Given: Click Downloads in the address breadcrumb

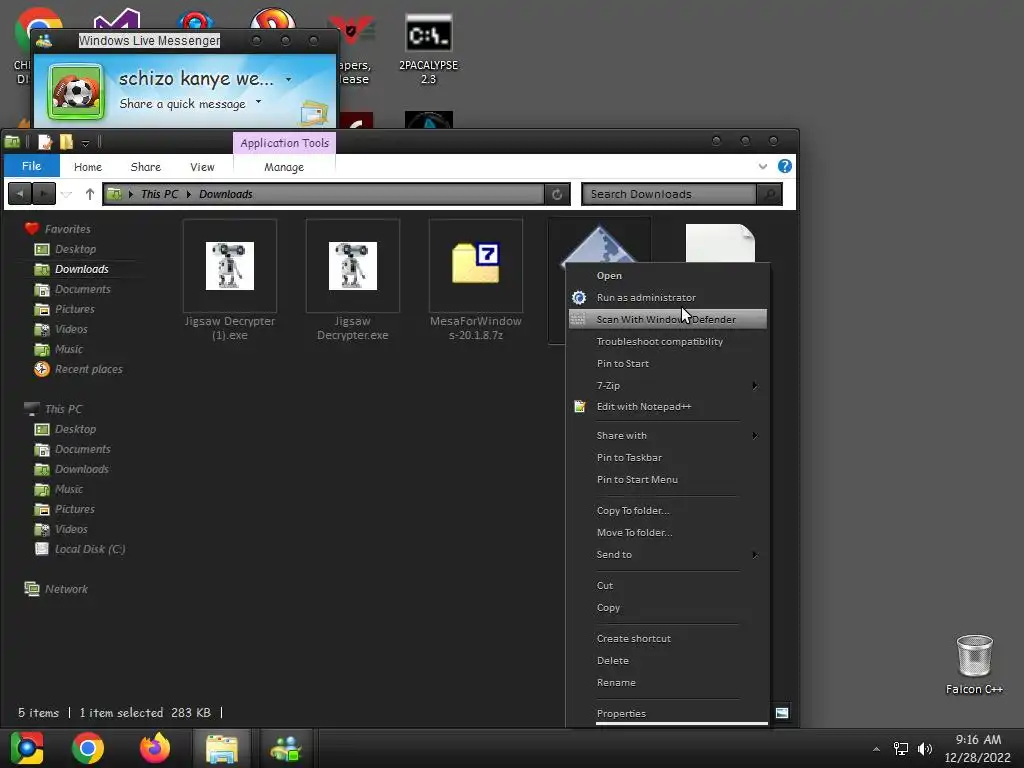Looking at the screenshot, I should click(225, 194).
